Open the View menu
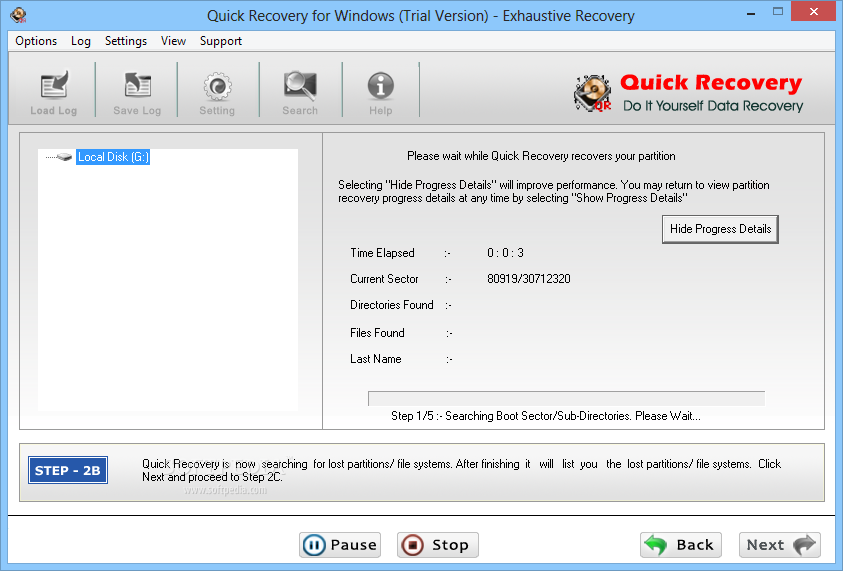 click(x=173, y=41)
